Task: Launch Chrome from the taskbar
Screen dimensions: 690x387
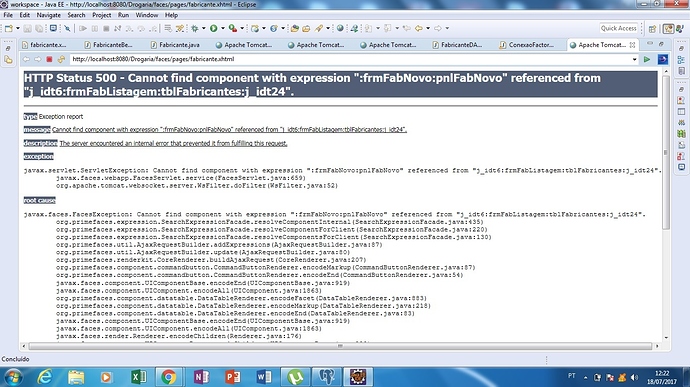Action: pos(168,377)
